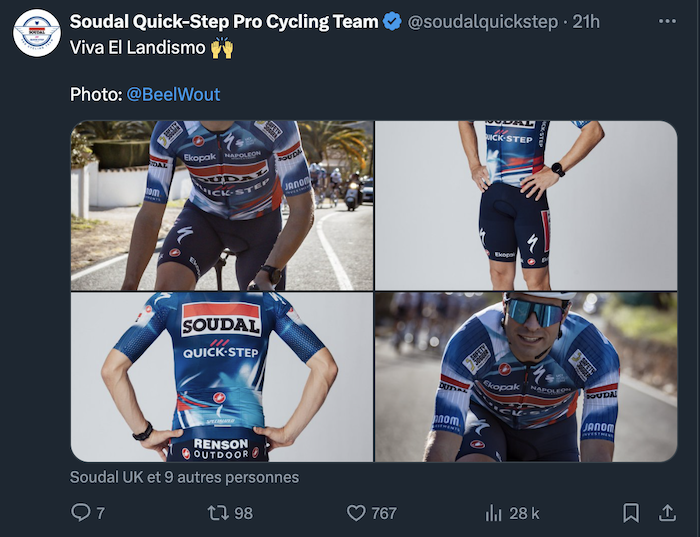Open top-left photo of rider on road
Viewport: 700px width, 537px height.
click(x=222, y=205)
